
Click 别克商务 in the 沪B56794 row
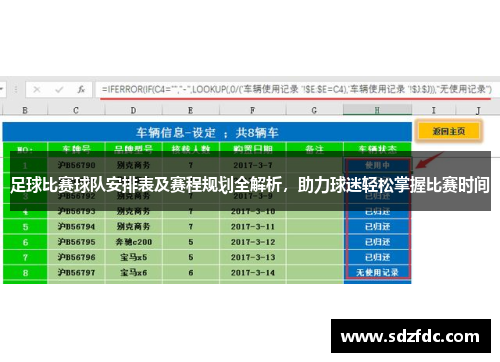[x=133, y=227]
